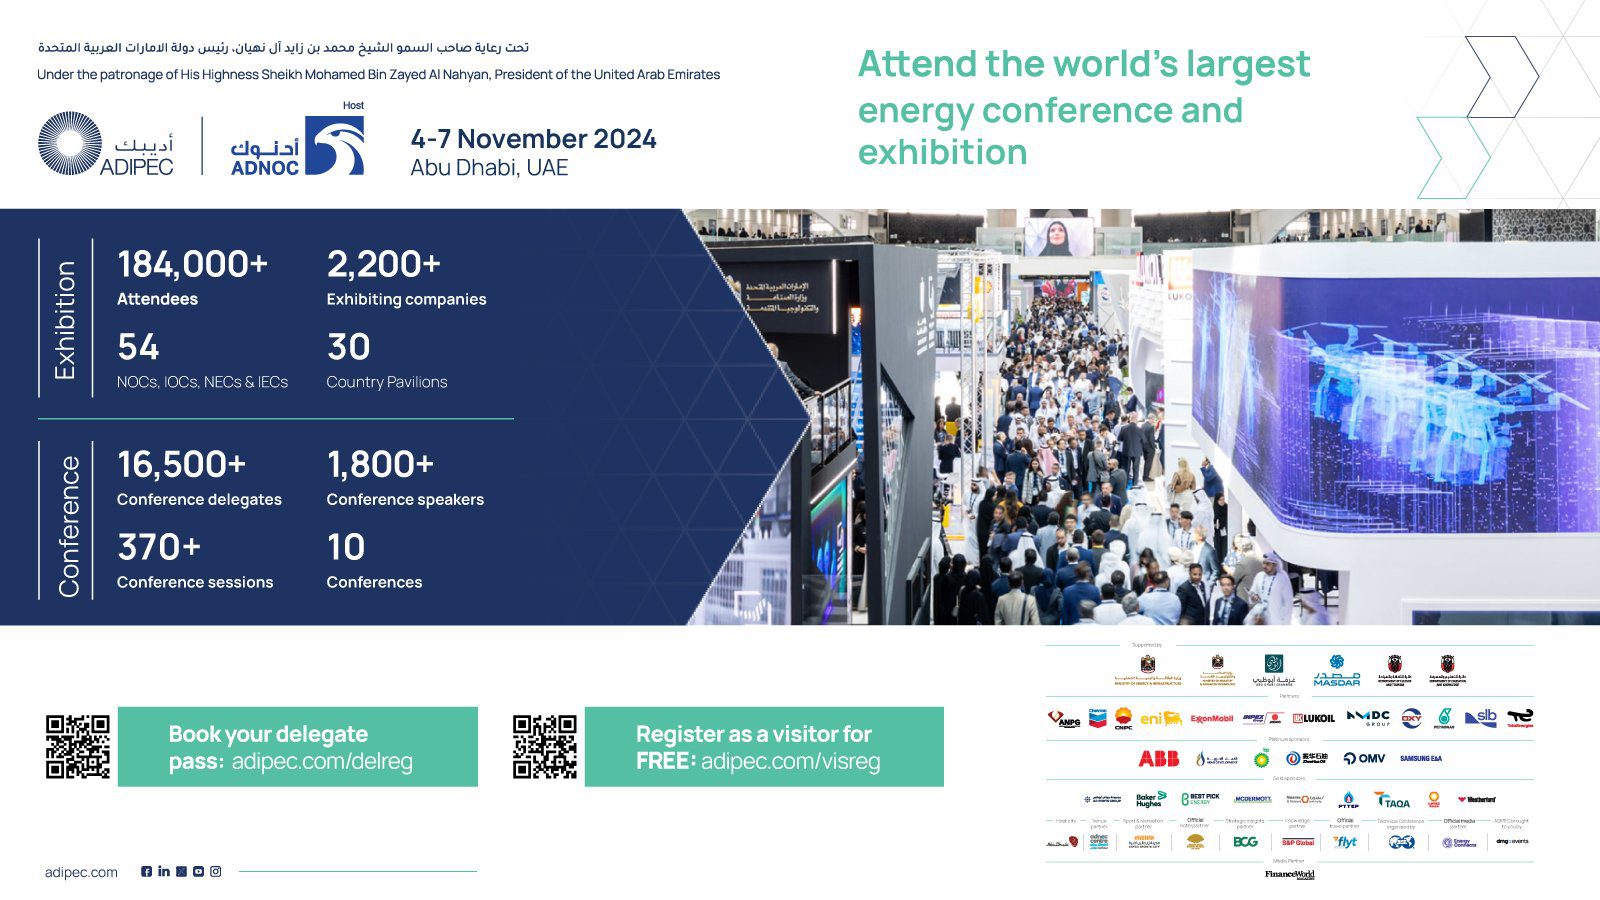Click the X (Twitter) icon
1600x900 pixels.
(x=181, y=871)
